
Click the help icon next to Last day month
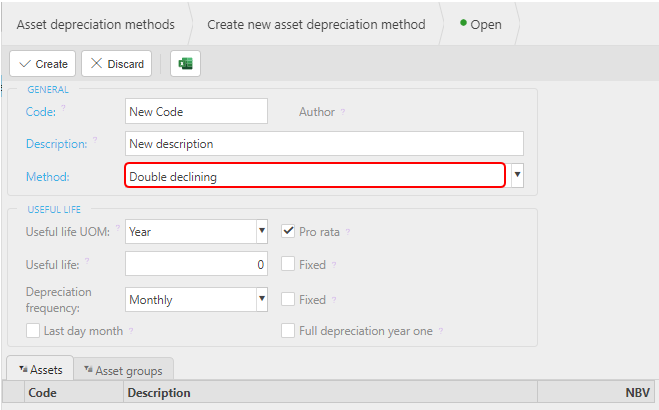click(x=131, y=331)
